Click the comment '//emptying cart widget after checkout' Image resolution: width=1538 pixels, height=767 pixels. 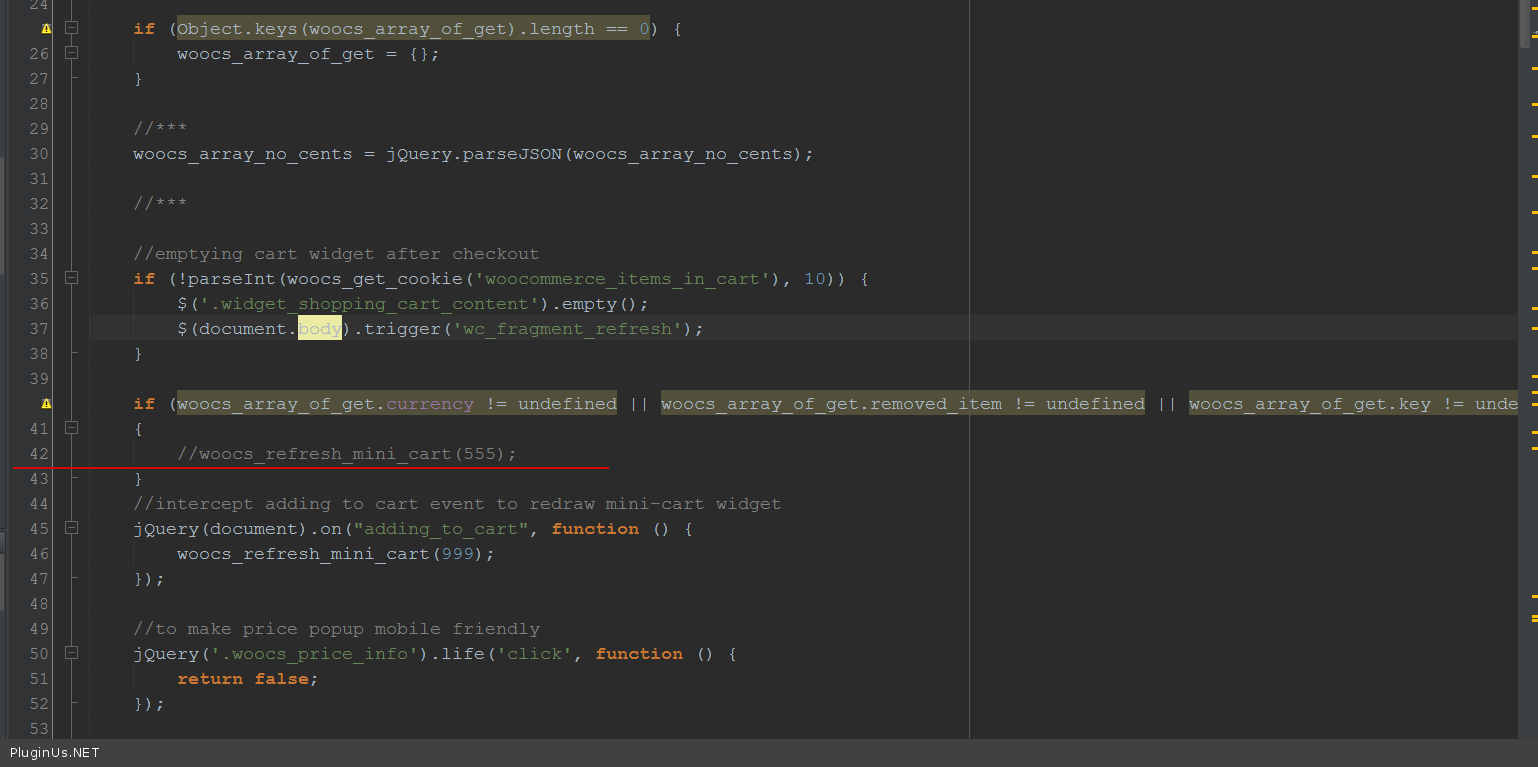tap(336, 254)
